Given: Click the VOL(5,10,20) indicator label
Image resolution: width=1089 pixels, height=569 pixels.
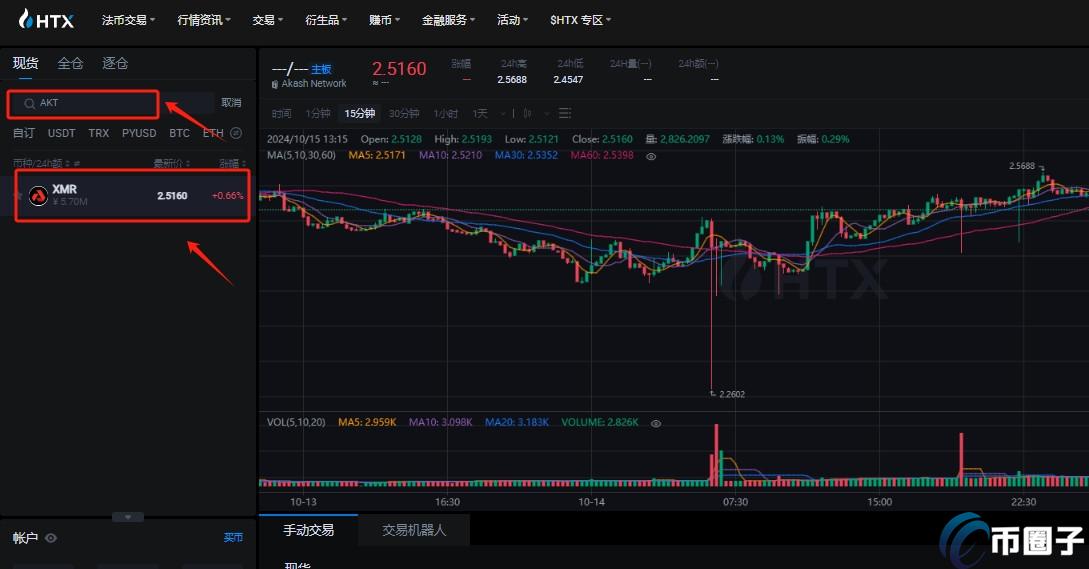Looking at the screenshot, I should 296,422.
